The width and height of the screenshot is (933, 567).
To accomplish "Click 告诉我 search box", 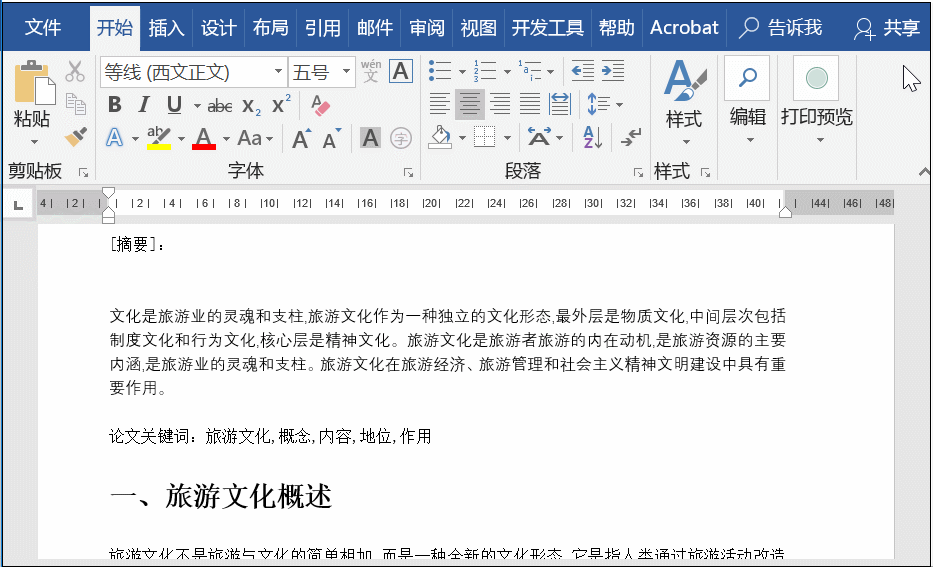I will click(780, 27).
